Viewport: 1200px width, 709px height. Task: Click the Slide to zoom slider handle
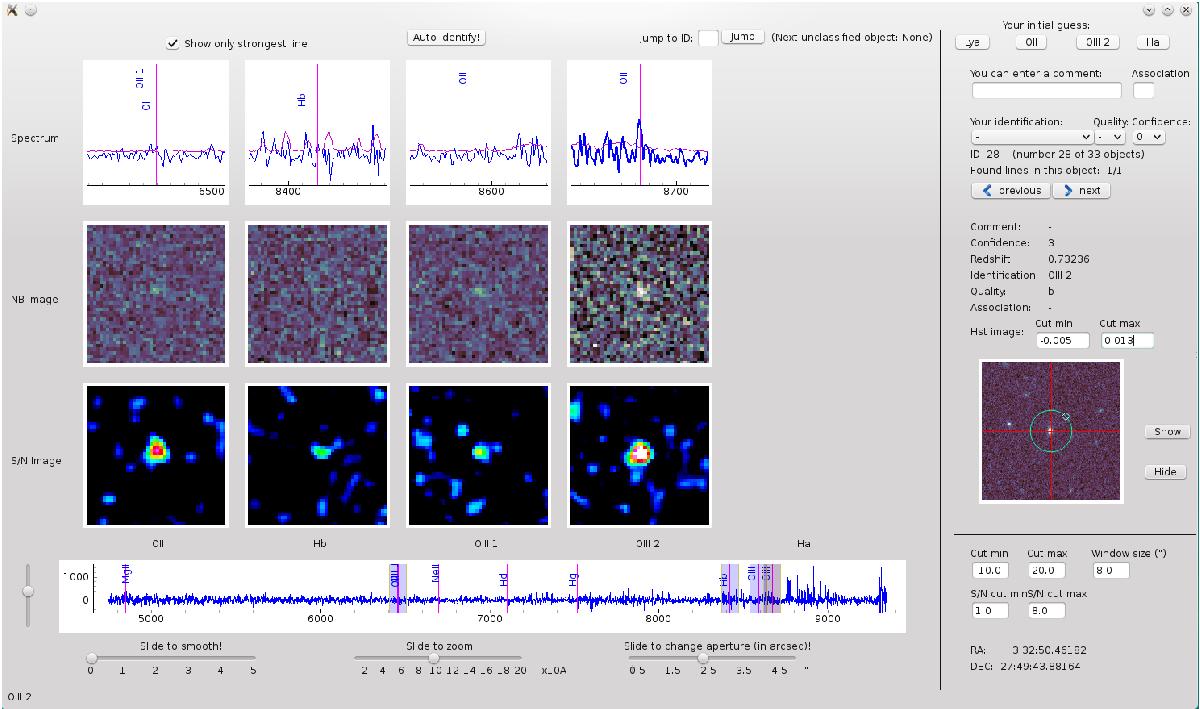click(x=434, y=658)
